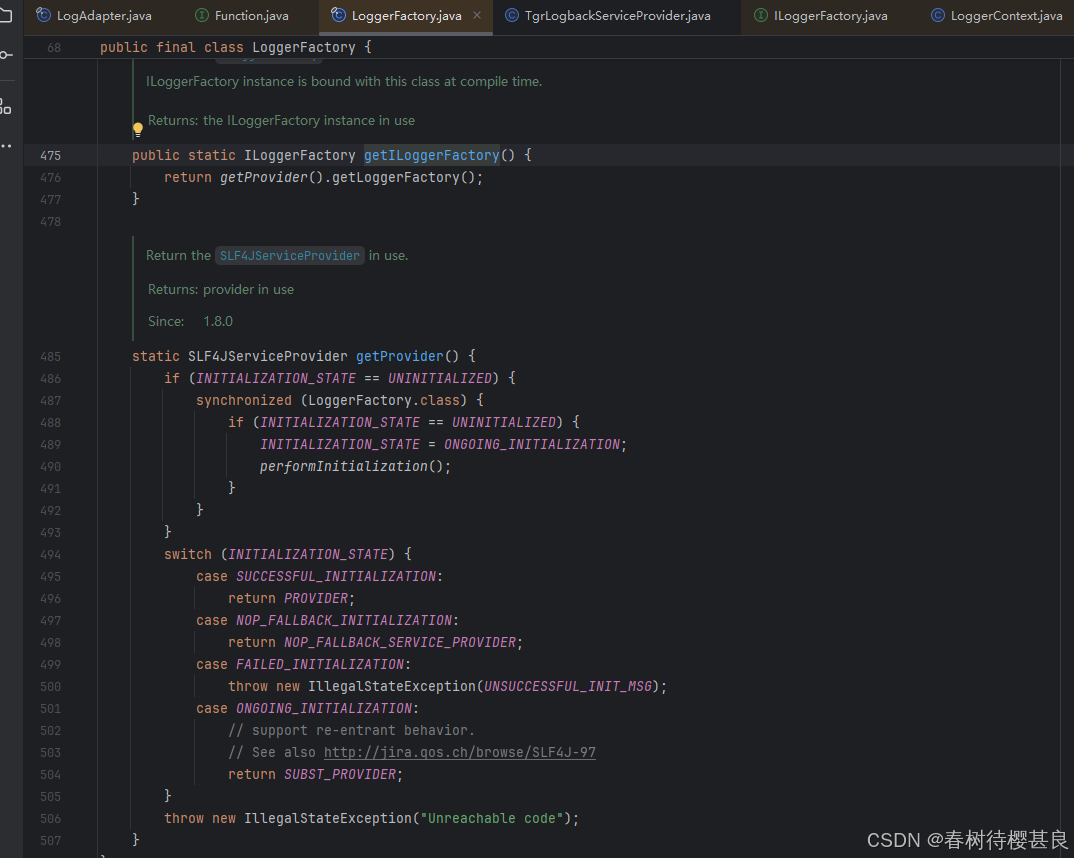This screenshot has width=1074, height=858.
Task: Click the yellow light bulb intention icon
Action: [138, 129]
